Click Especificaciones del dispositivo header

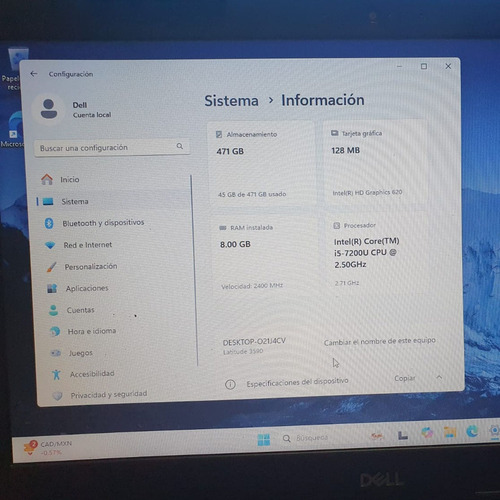297,382
